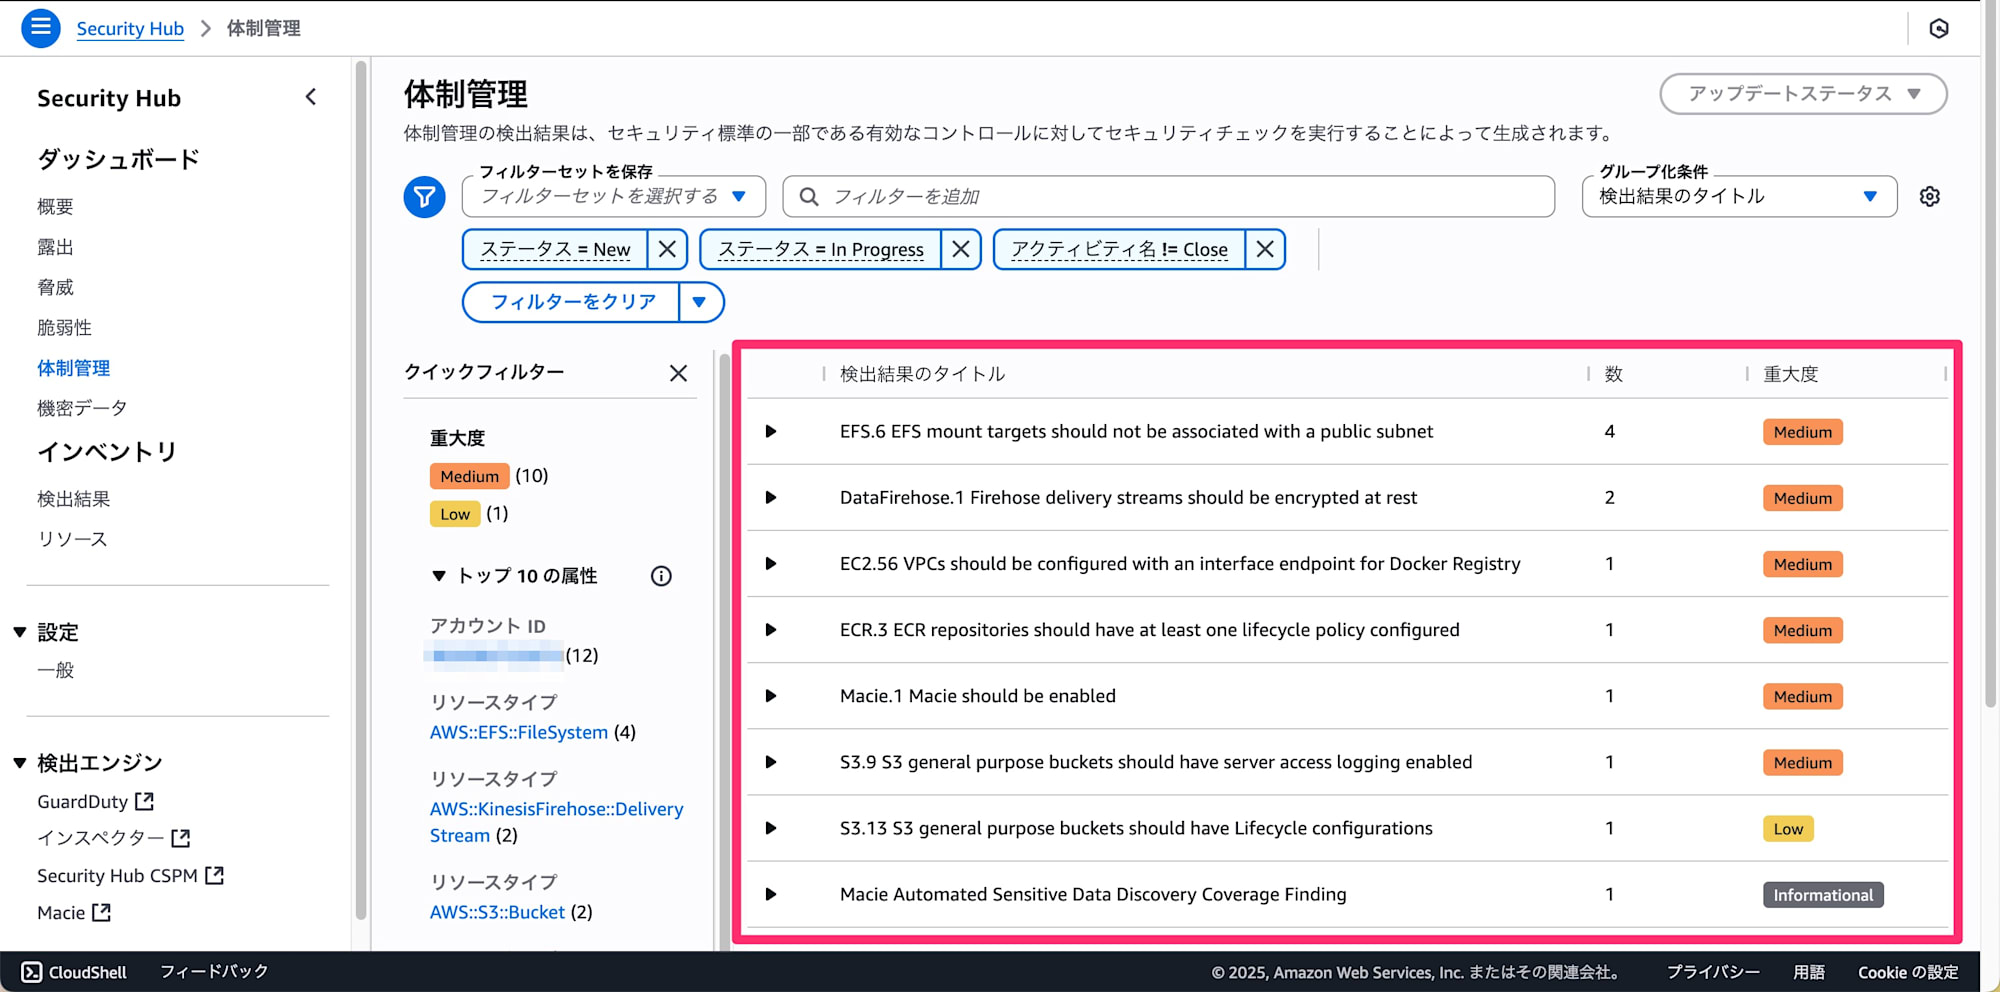Open Cookie の設定 in the footer
Image resolution: width=2000 pixels, height=992 pixels.
click(x=1908, y=972)
